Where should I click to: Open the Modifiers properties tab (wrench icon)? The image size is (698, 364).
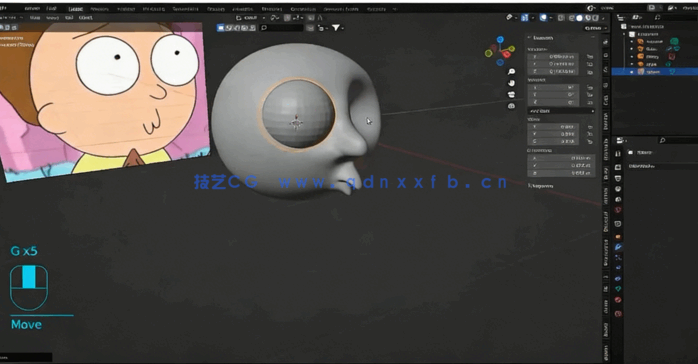(x=618, y=247)
